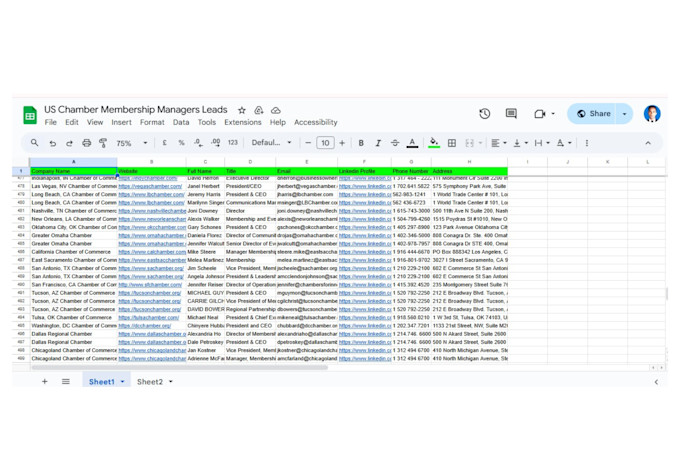Open horizontal align dropdown
The image size is (680, 459).
[499, 143]
